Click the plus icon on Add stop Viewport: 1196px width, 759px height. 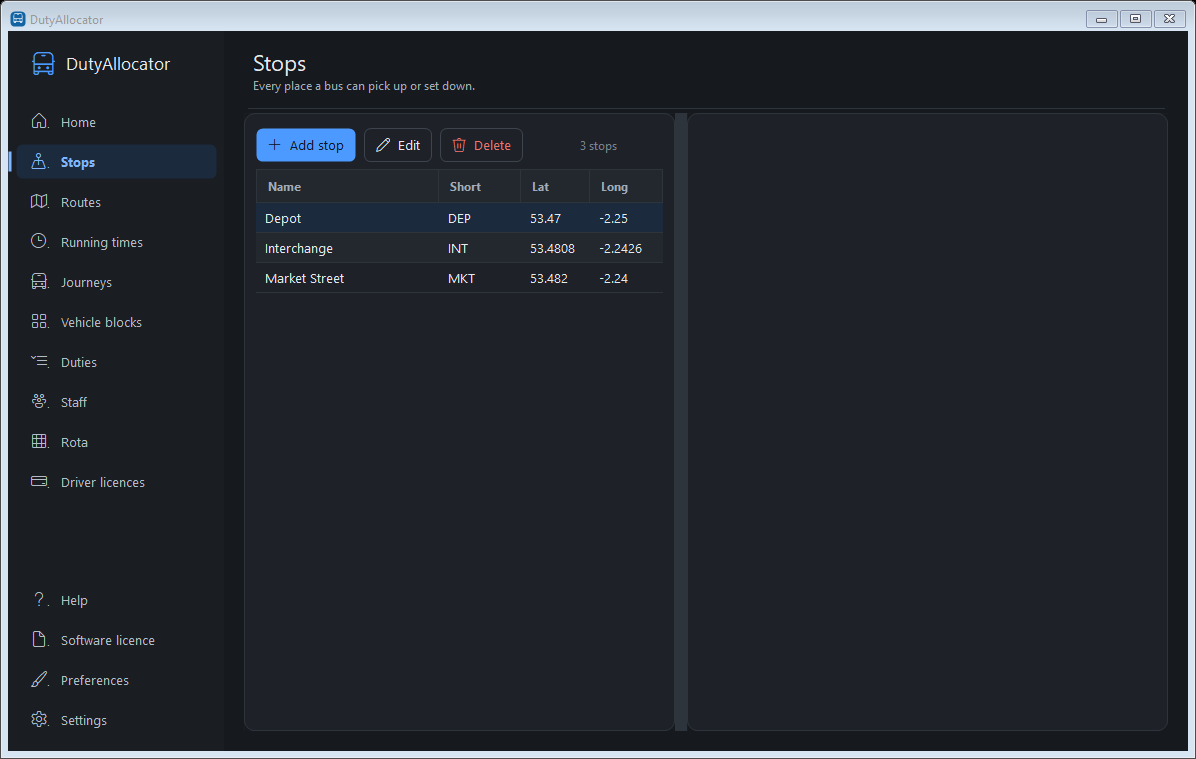275,144
